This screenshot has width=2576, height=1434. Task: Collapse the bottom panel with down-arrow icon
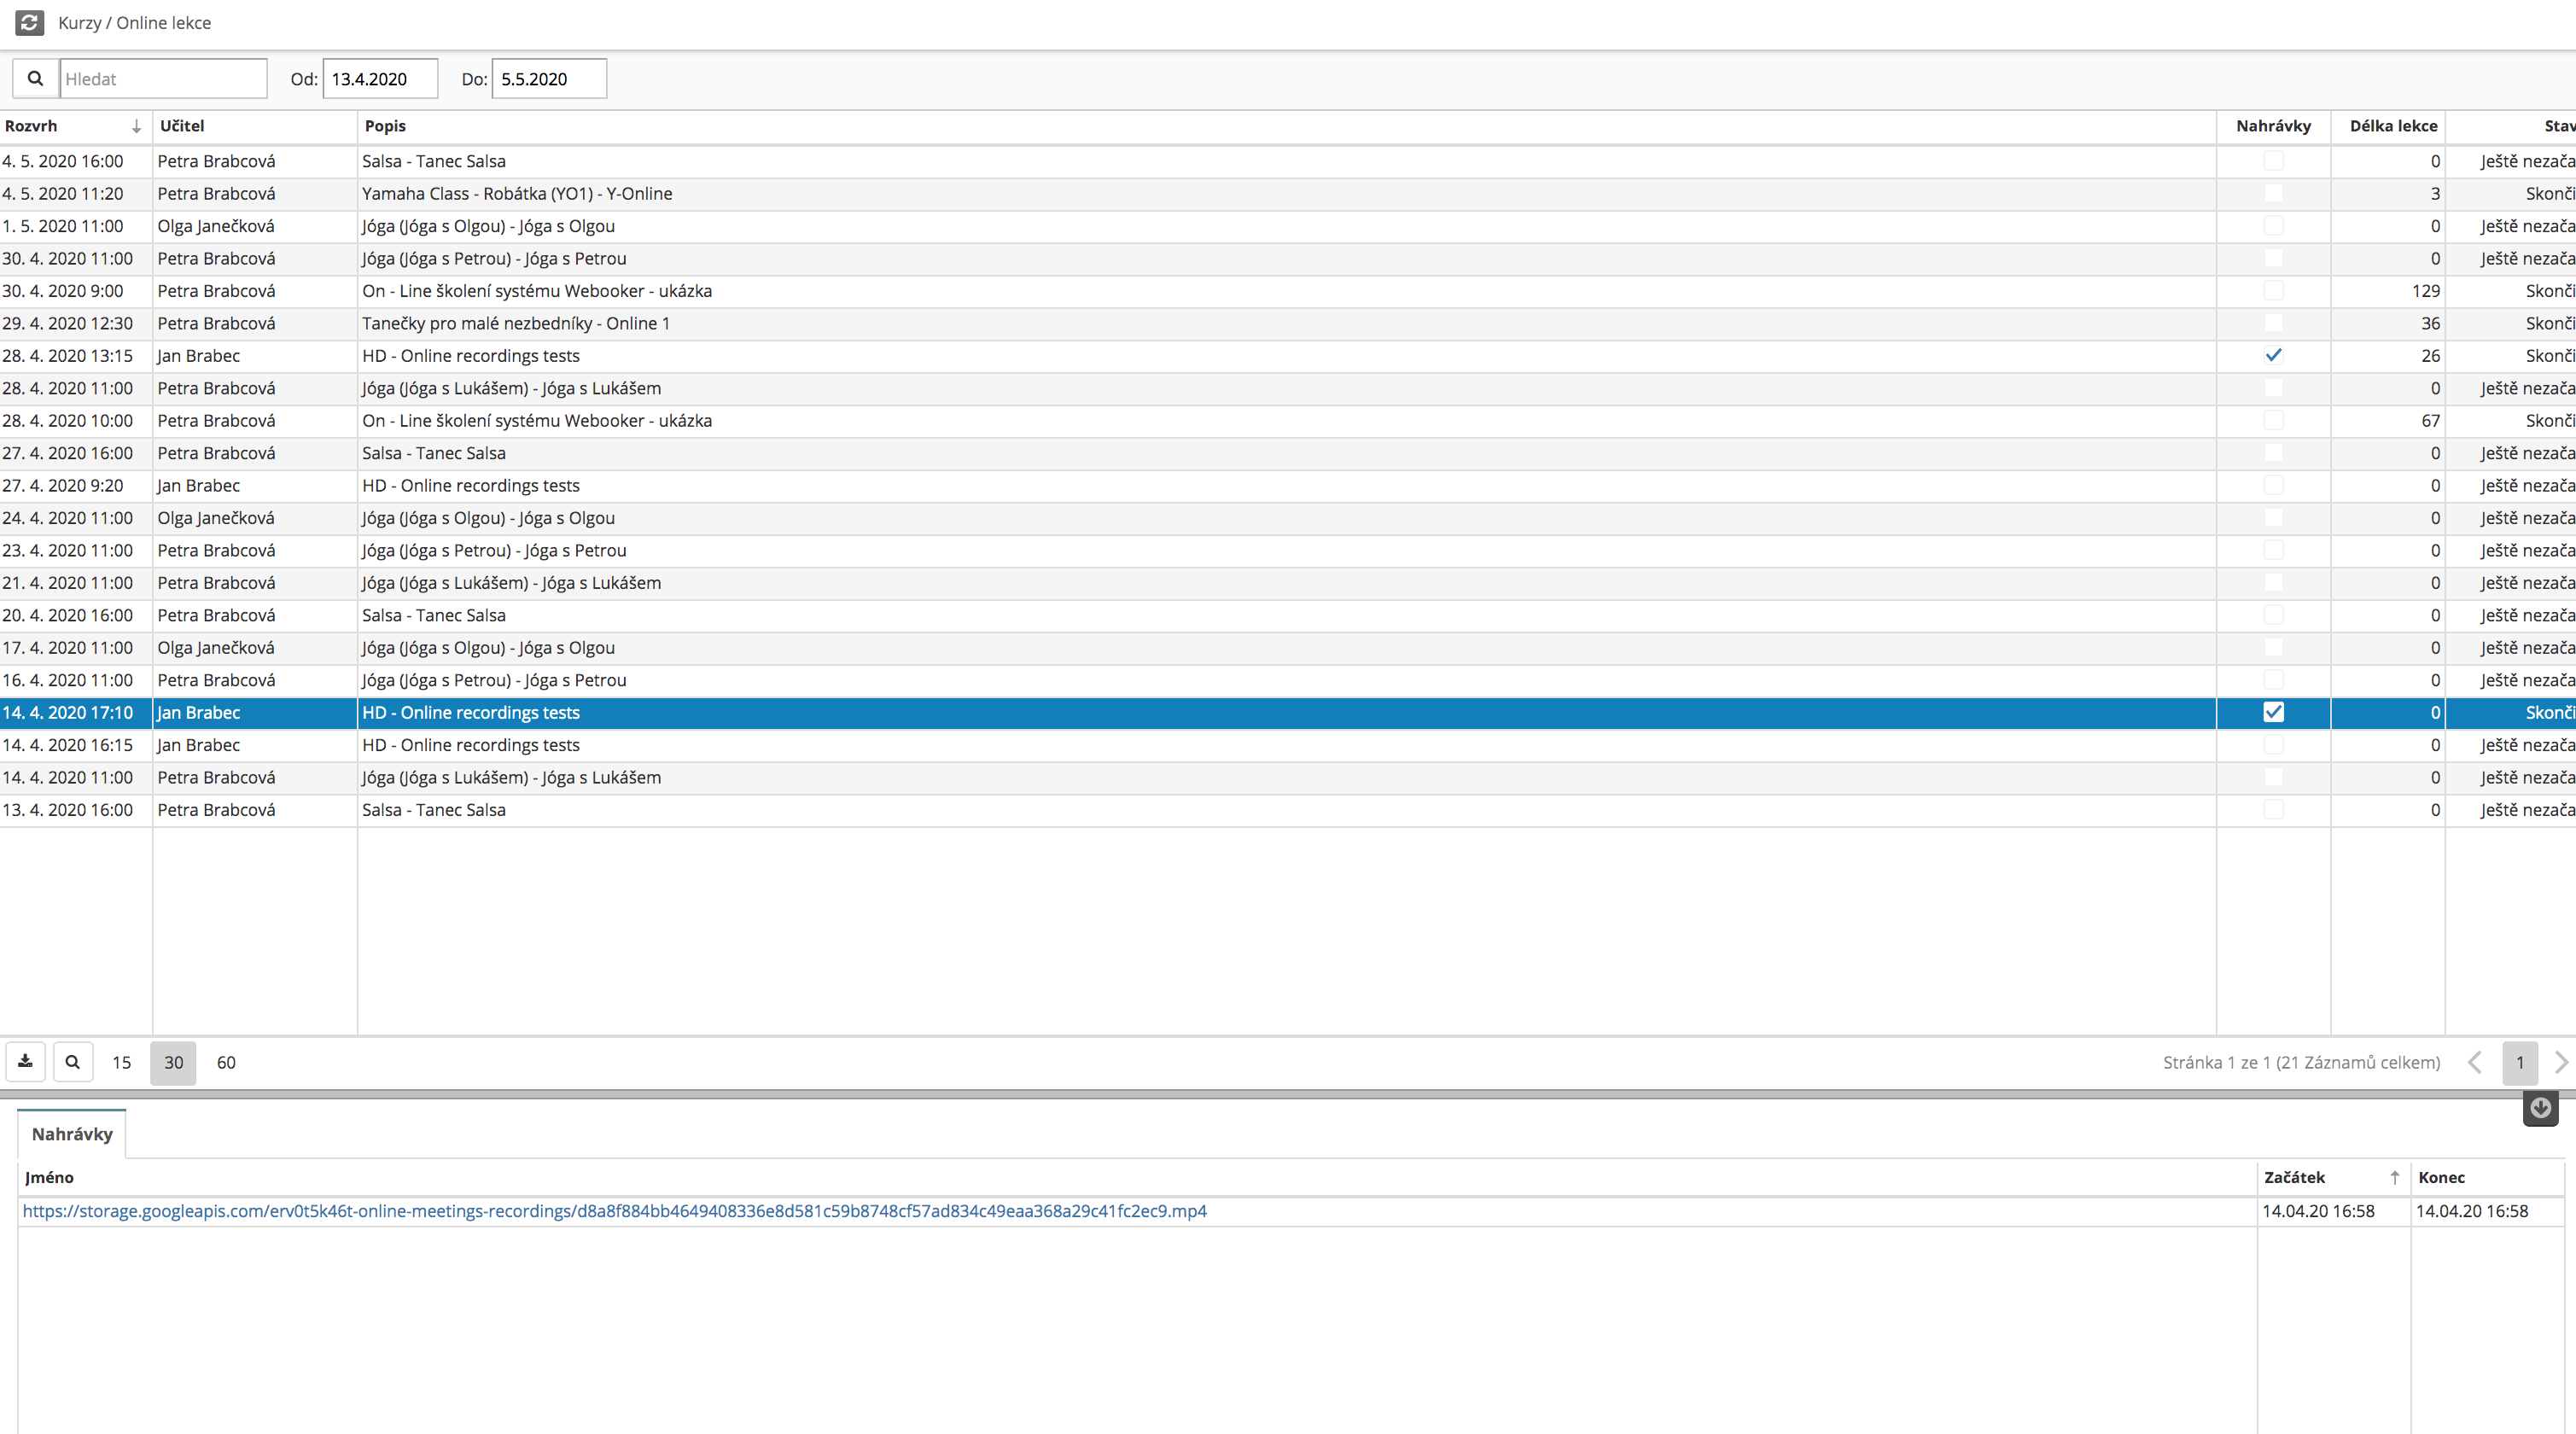(x=2540, y=1108)
